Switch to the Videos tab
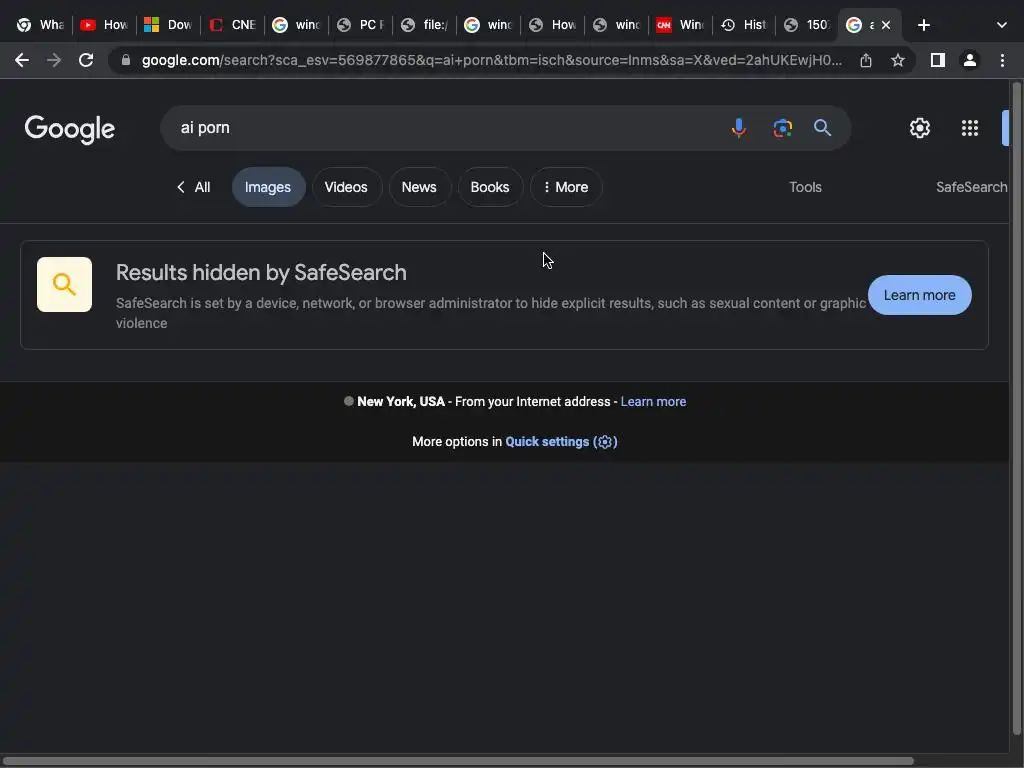Screen dimensions: 1024x768 click(346, 187)
